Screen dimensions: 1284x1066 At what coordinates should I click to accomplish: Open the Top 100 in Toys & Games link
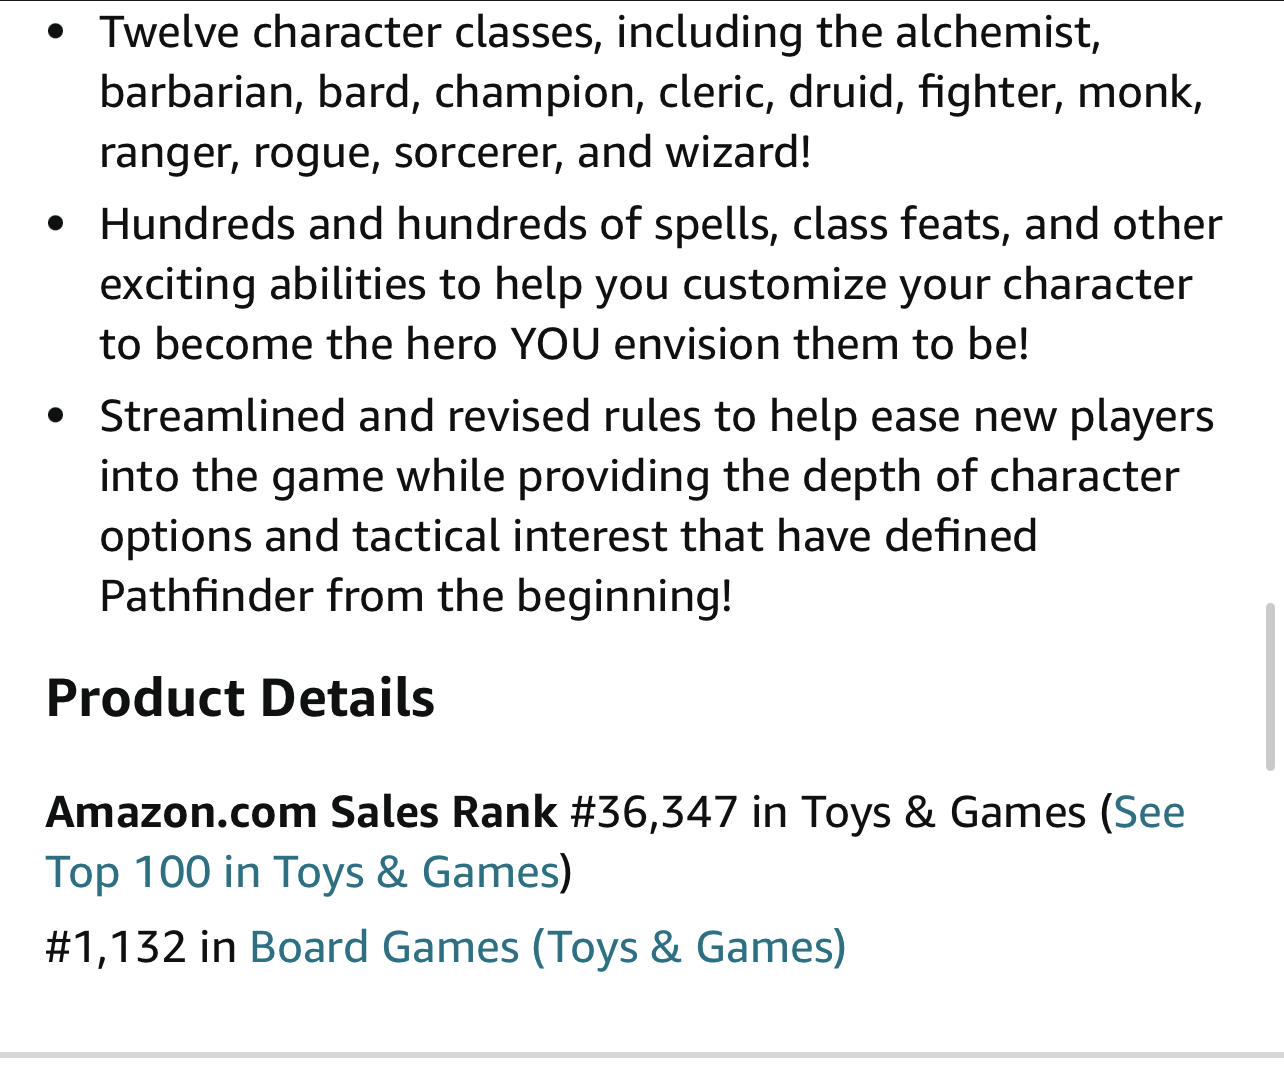point(302,873)
